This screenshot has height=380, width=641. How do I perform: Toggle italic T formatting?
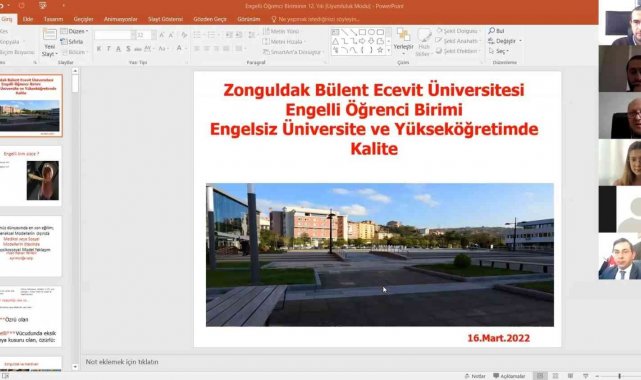click(x=108, y=49)
